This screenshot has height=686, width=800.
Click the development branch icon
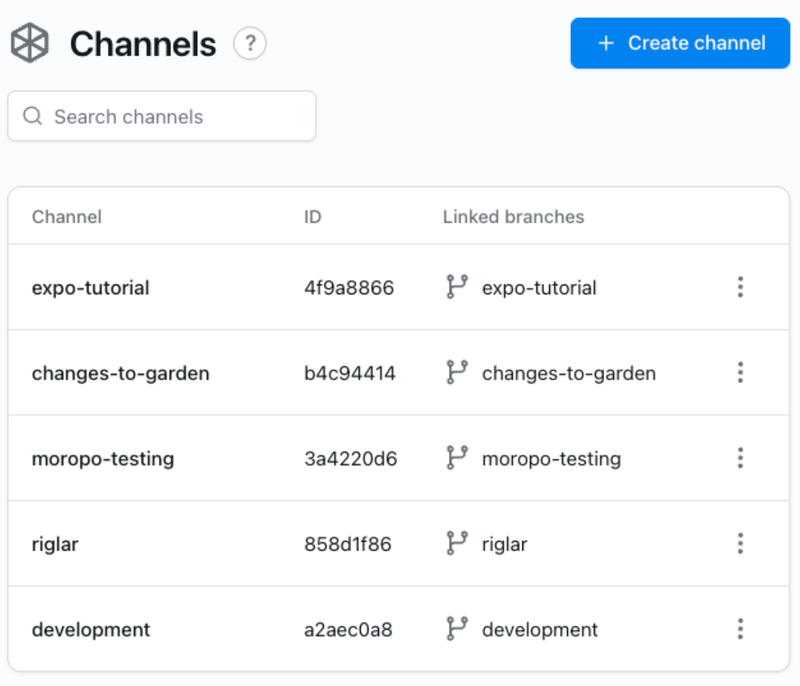pyautogui.click(x=457, y=629)
